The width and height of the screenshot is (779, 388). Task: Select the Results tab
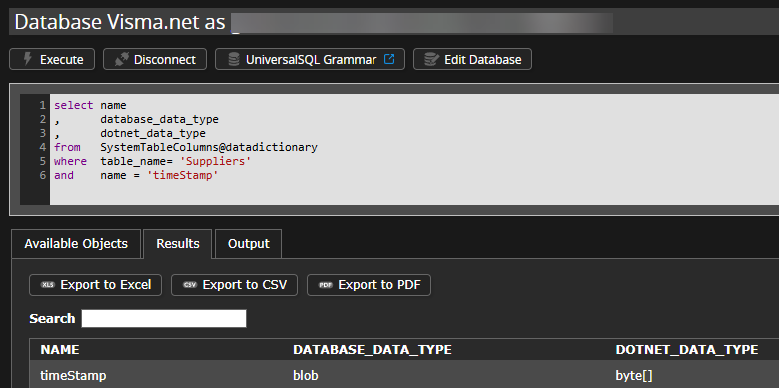pos(178,243)
